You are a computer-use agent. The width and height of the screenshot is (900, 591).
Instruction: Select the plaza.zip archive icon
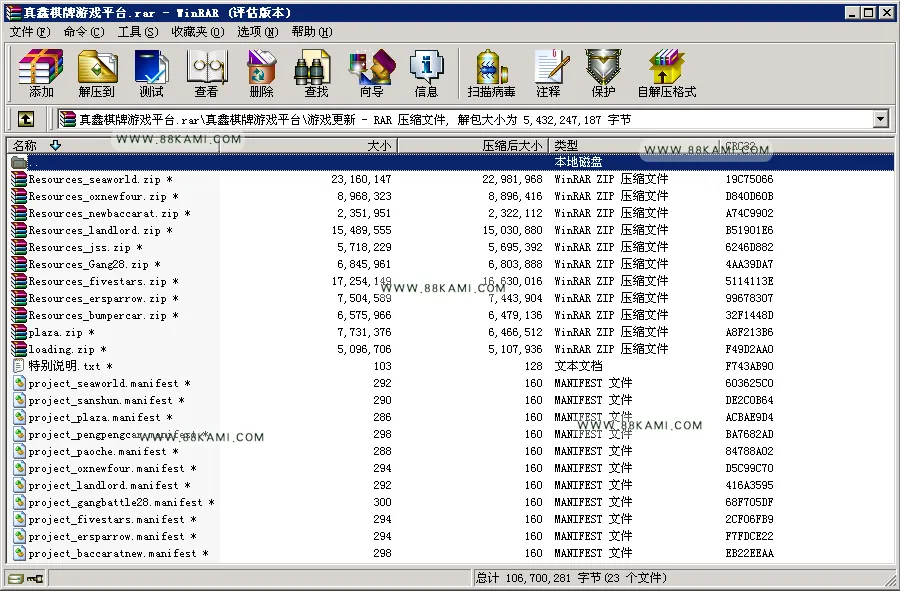tap(19, 332)
